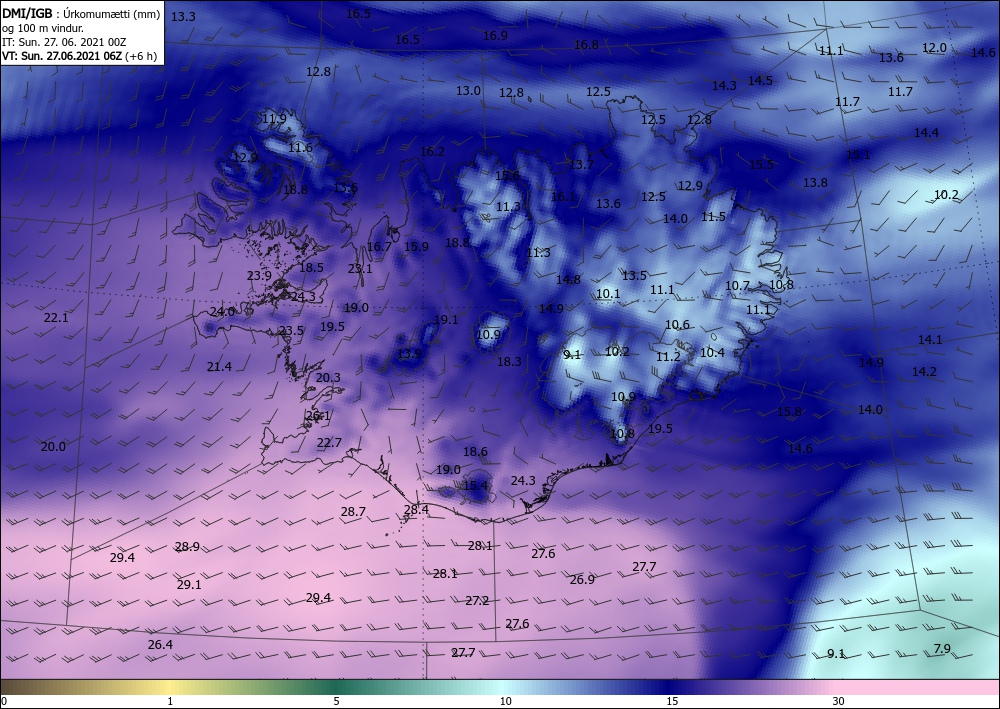
Task: Click the map value 16.1
Action: [x=563, y=197]
